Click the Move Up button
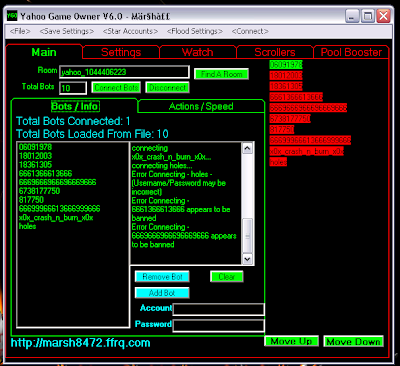Viewport: 400px width, 366px height. tap(291, 341)
